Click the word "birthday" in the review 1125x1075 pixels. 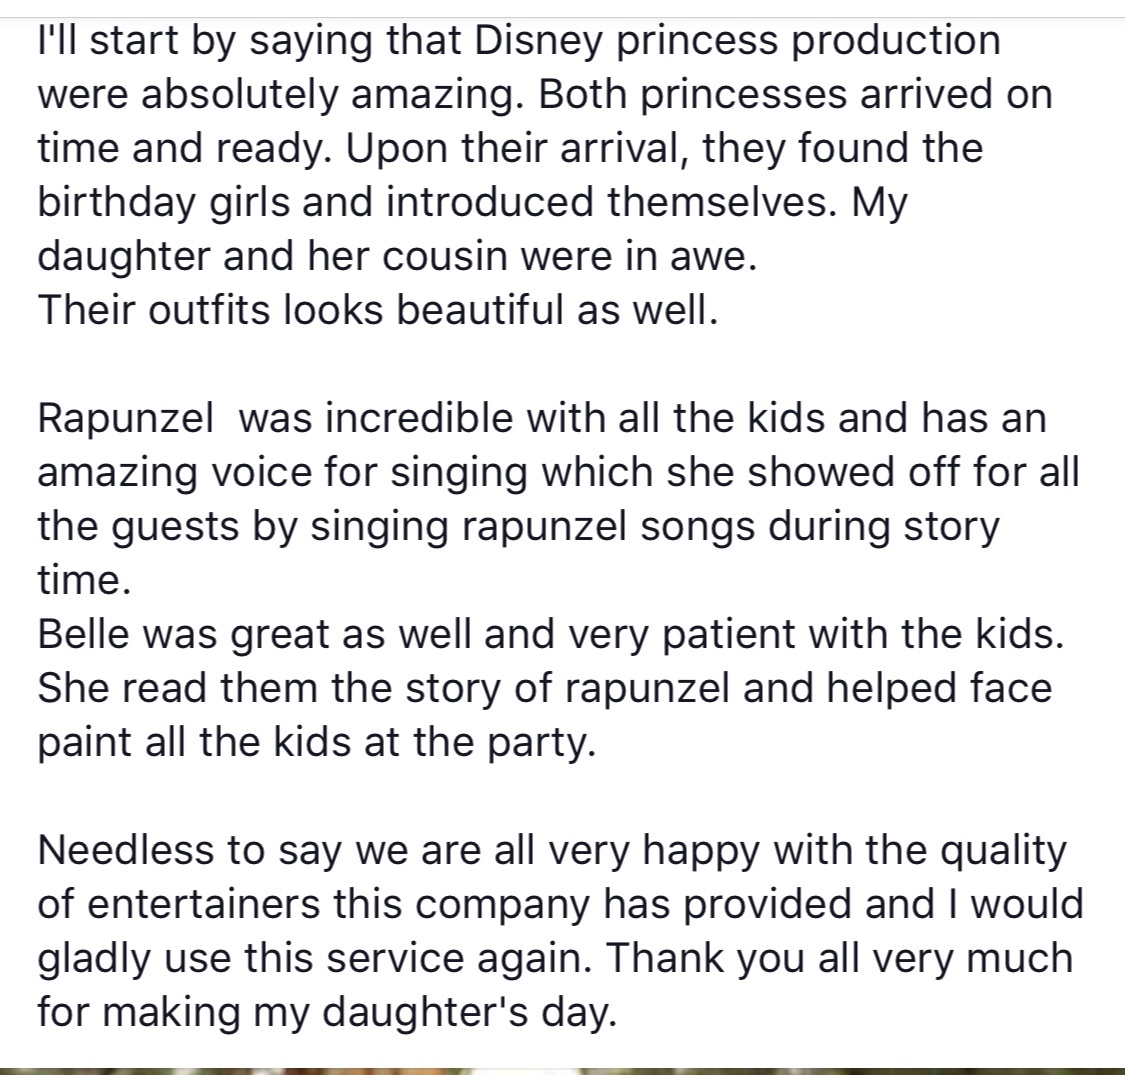(116, 204)
